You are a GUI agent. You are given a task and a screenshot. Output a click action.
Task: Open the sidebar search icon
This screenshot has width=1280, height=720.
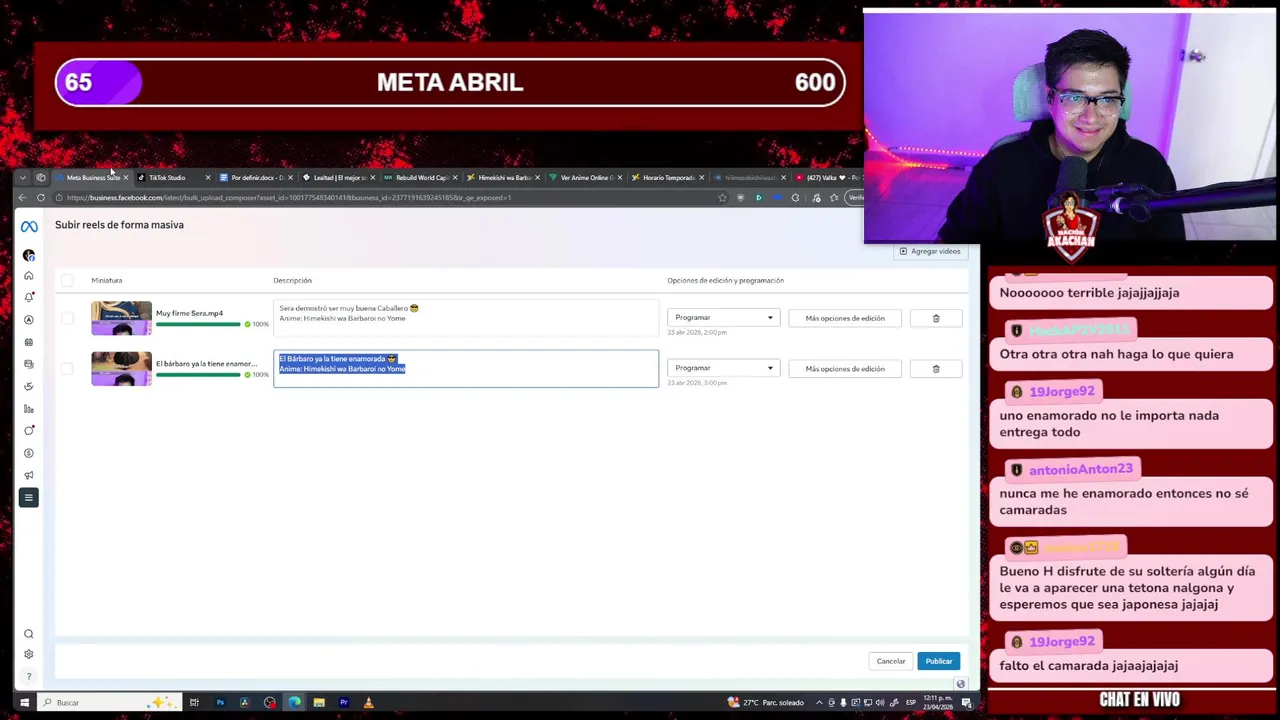[29, 634]
